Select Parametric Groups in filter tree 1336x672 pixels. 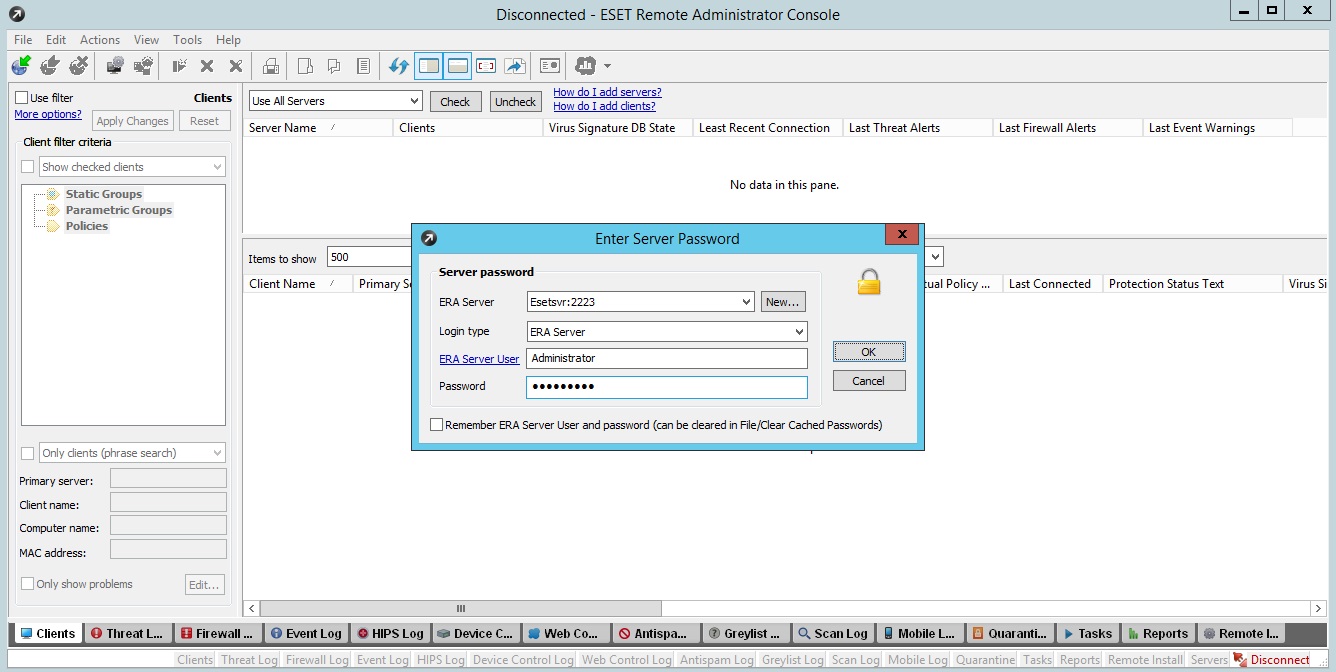(x=119, y=210)
